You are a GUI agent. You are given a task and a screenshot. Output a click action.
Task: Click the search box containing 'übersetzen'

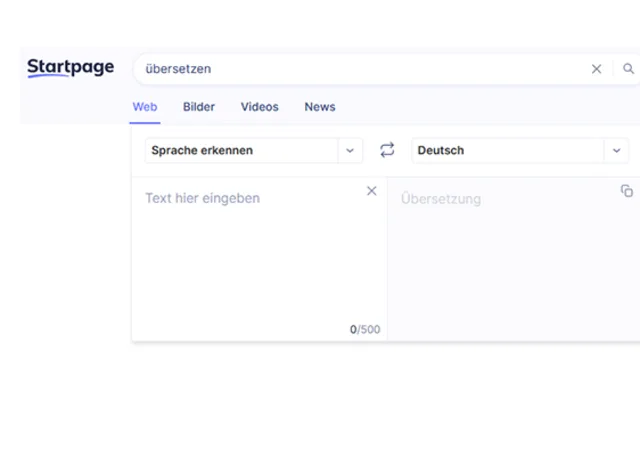pyautogui.click(x=360, y=69)
